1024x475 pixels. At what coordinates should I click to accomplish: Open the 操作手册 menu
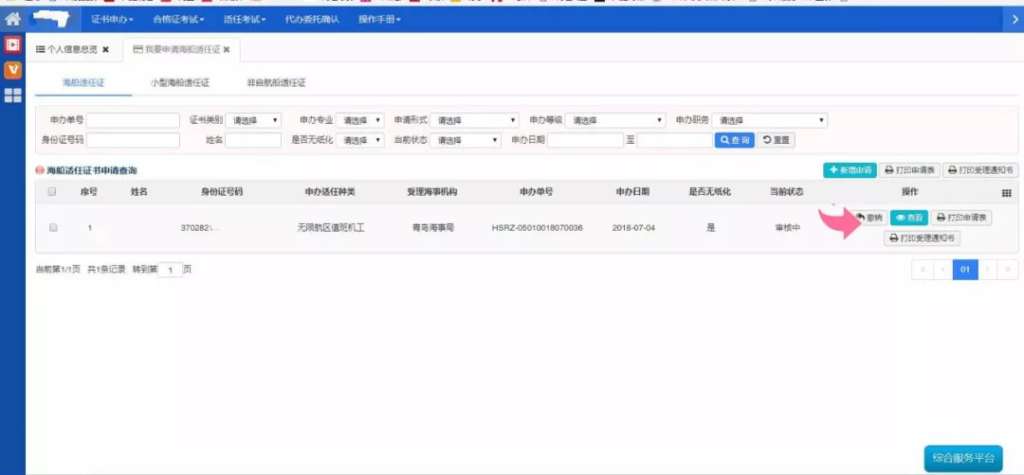click(379, 20)
